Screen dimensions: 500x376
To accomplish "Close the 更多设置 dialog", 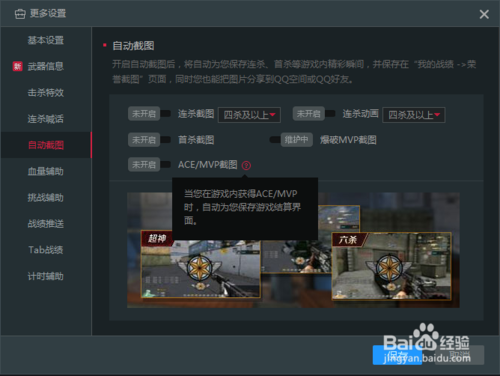I will (484, 14).
